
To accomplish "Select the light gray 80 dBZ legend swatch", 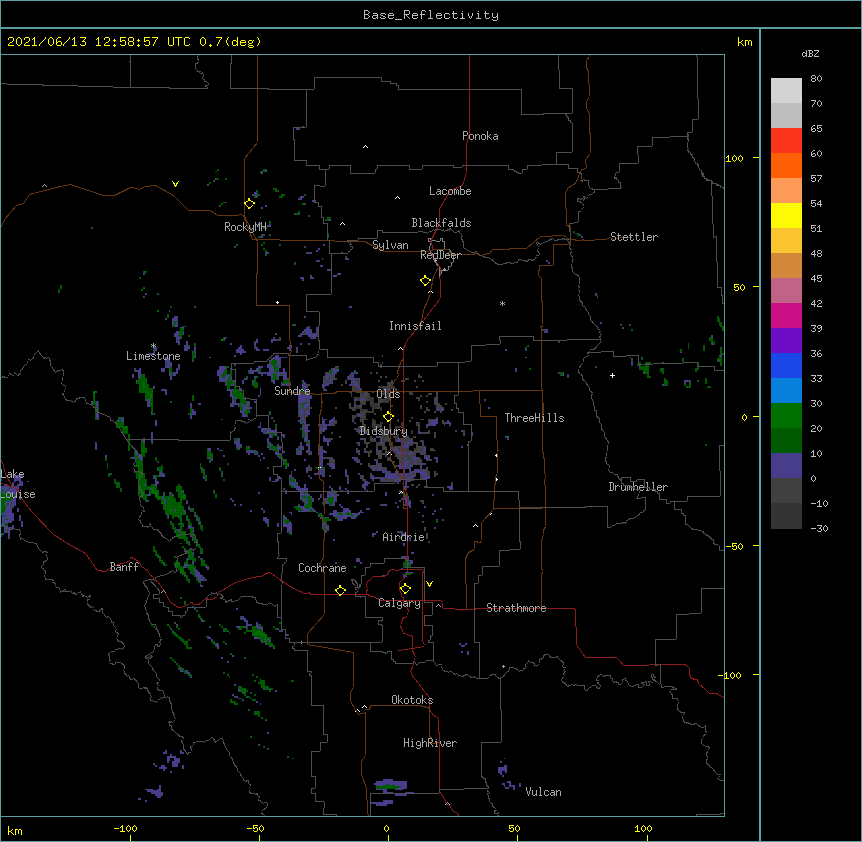I will 786,91.
